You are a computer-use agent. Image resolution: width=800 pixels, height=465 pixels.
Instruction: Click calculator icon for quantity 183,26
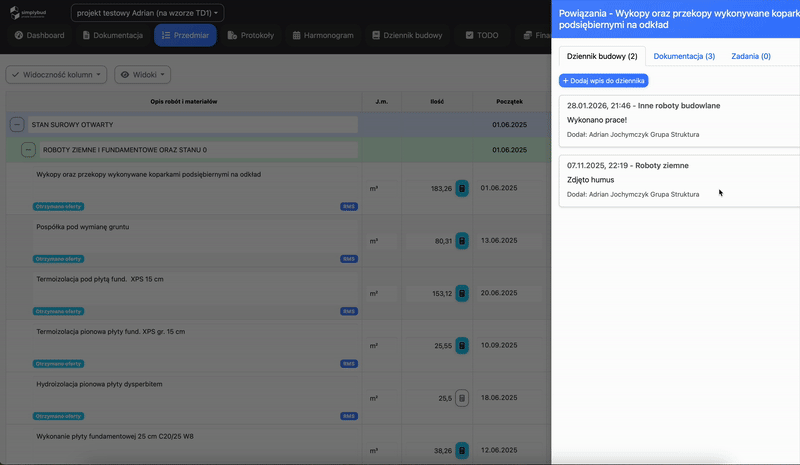click(x=462, y=188)
